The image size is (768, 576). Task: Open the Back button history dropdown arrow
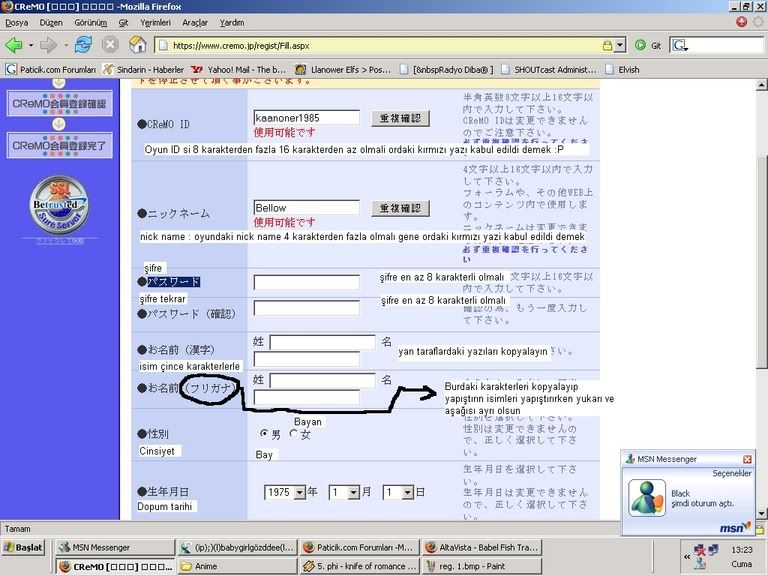[31, 46]
